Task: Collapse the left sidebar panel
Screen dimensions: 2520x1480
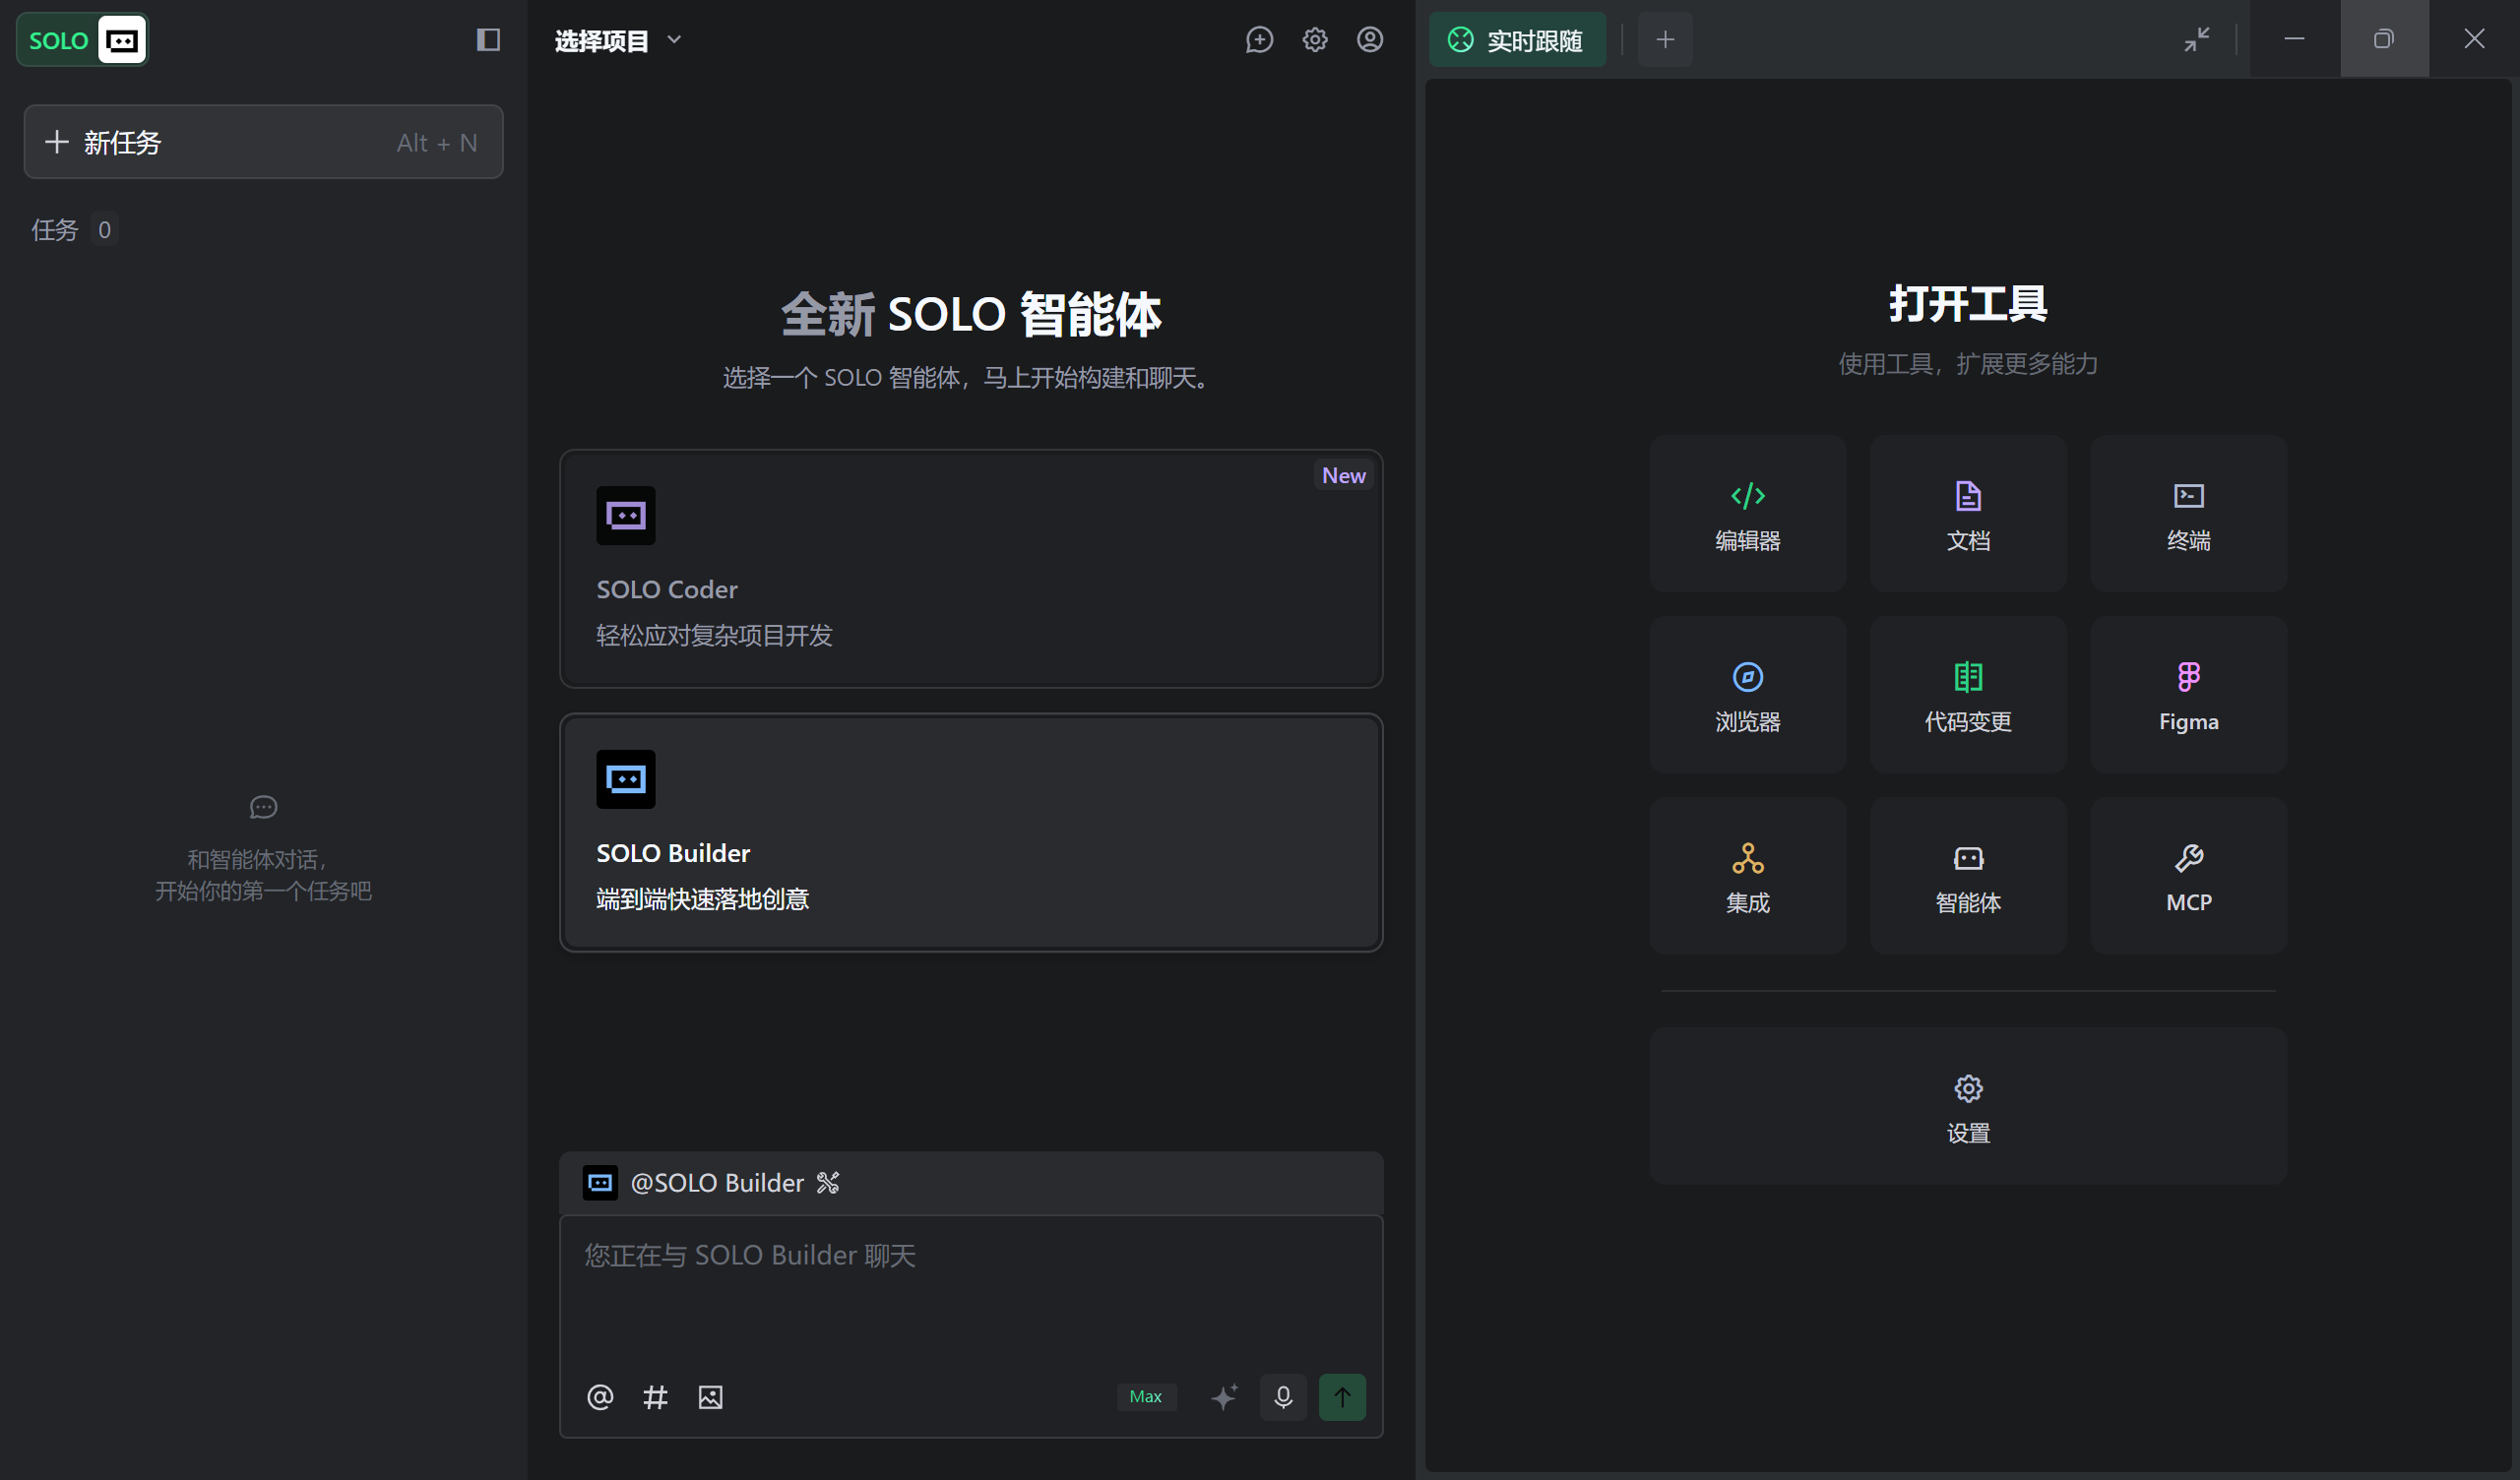Action: click(x=488, y=40)
